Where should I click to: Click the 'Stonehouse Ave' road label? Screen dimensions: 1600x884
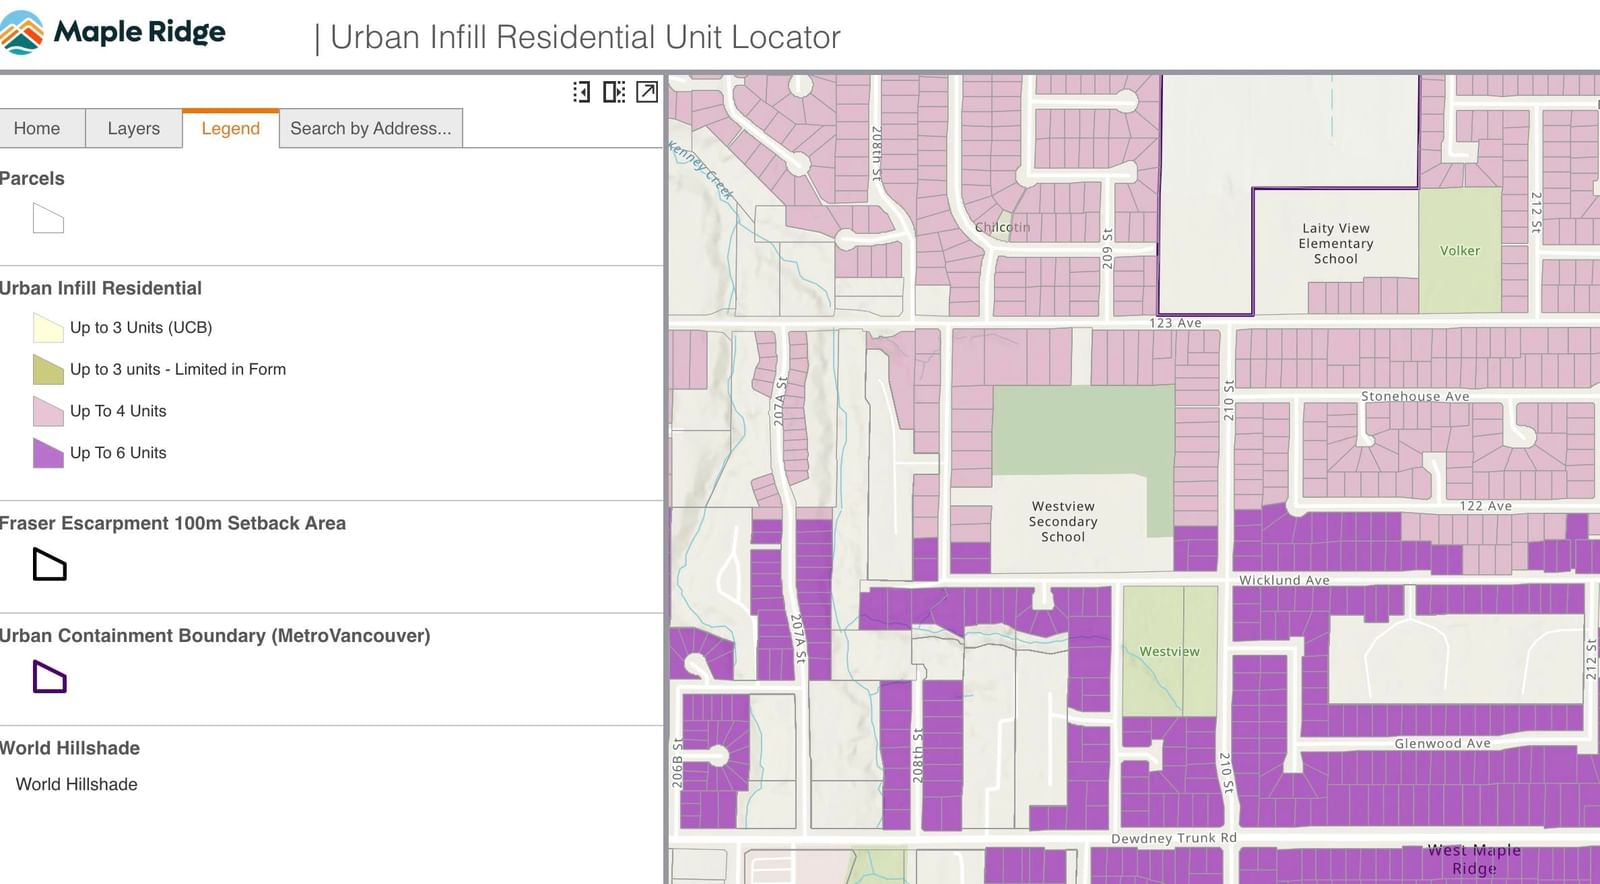(1415, 397)
